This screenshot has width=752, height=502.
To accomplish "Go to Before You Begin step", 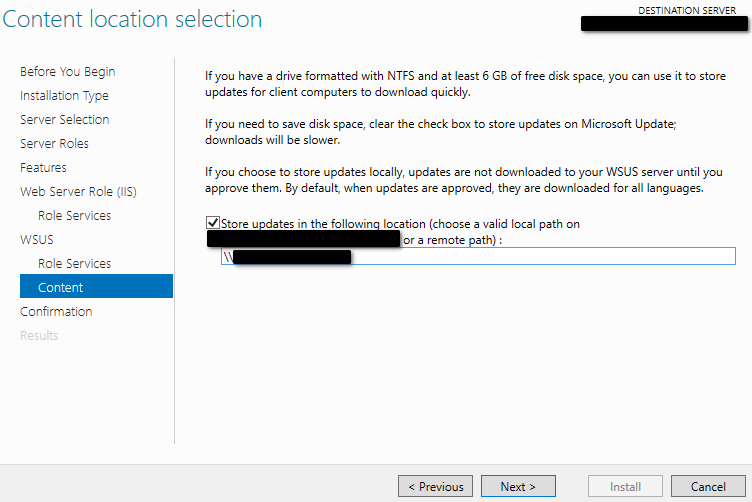I will point(68,71).
